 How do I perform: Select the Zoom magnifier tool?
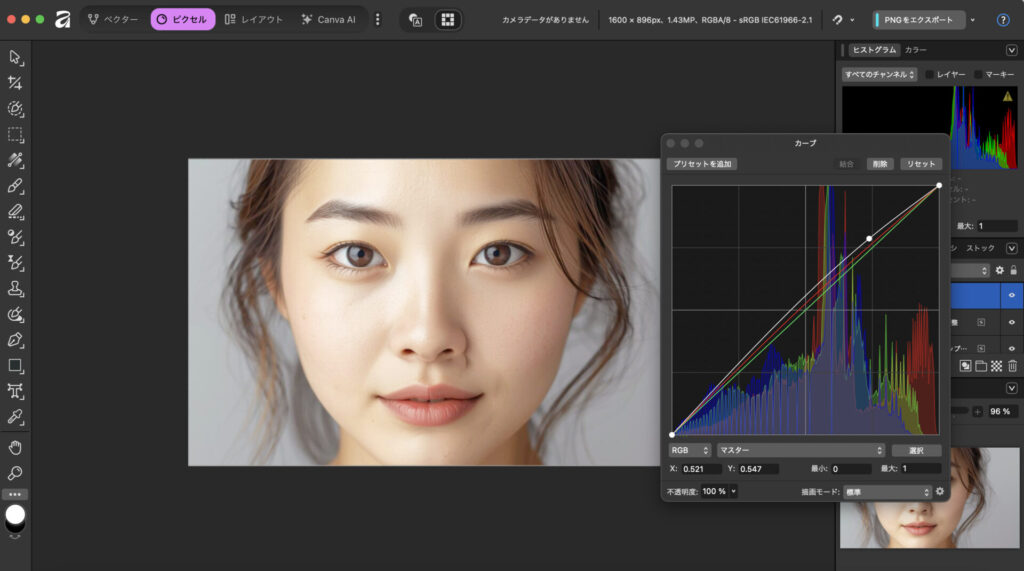point(15,472)
